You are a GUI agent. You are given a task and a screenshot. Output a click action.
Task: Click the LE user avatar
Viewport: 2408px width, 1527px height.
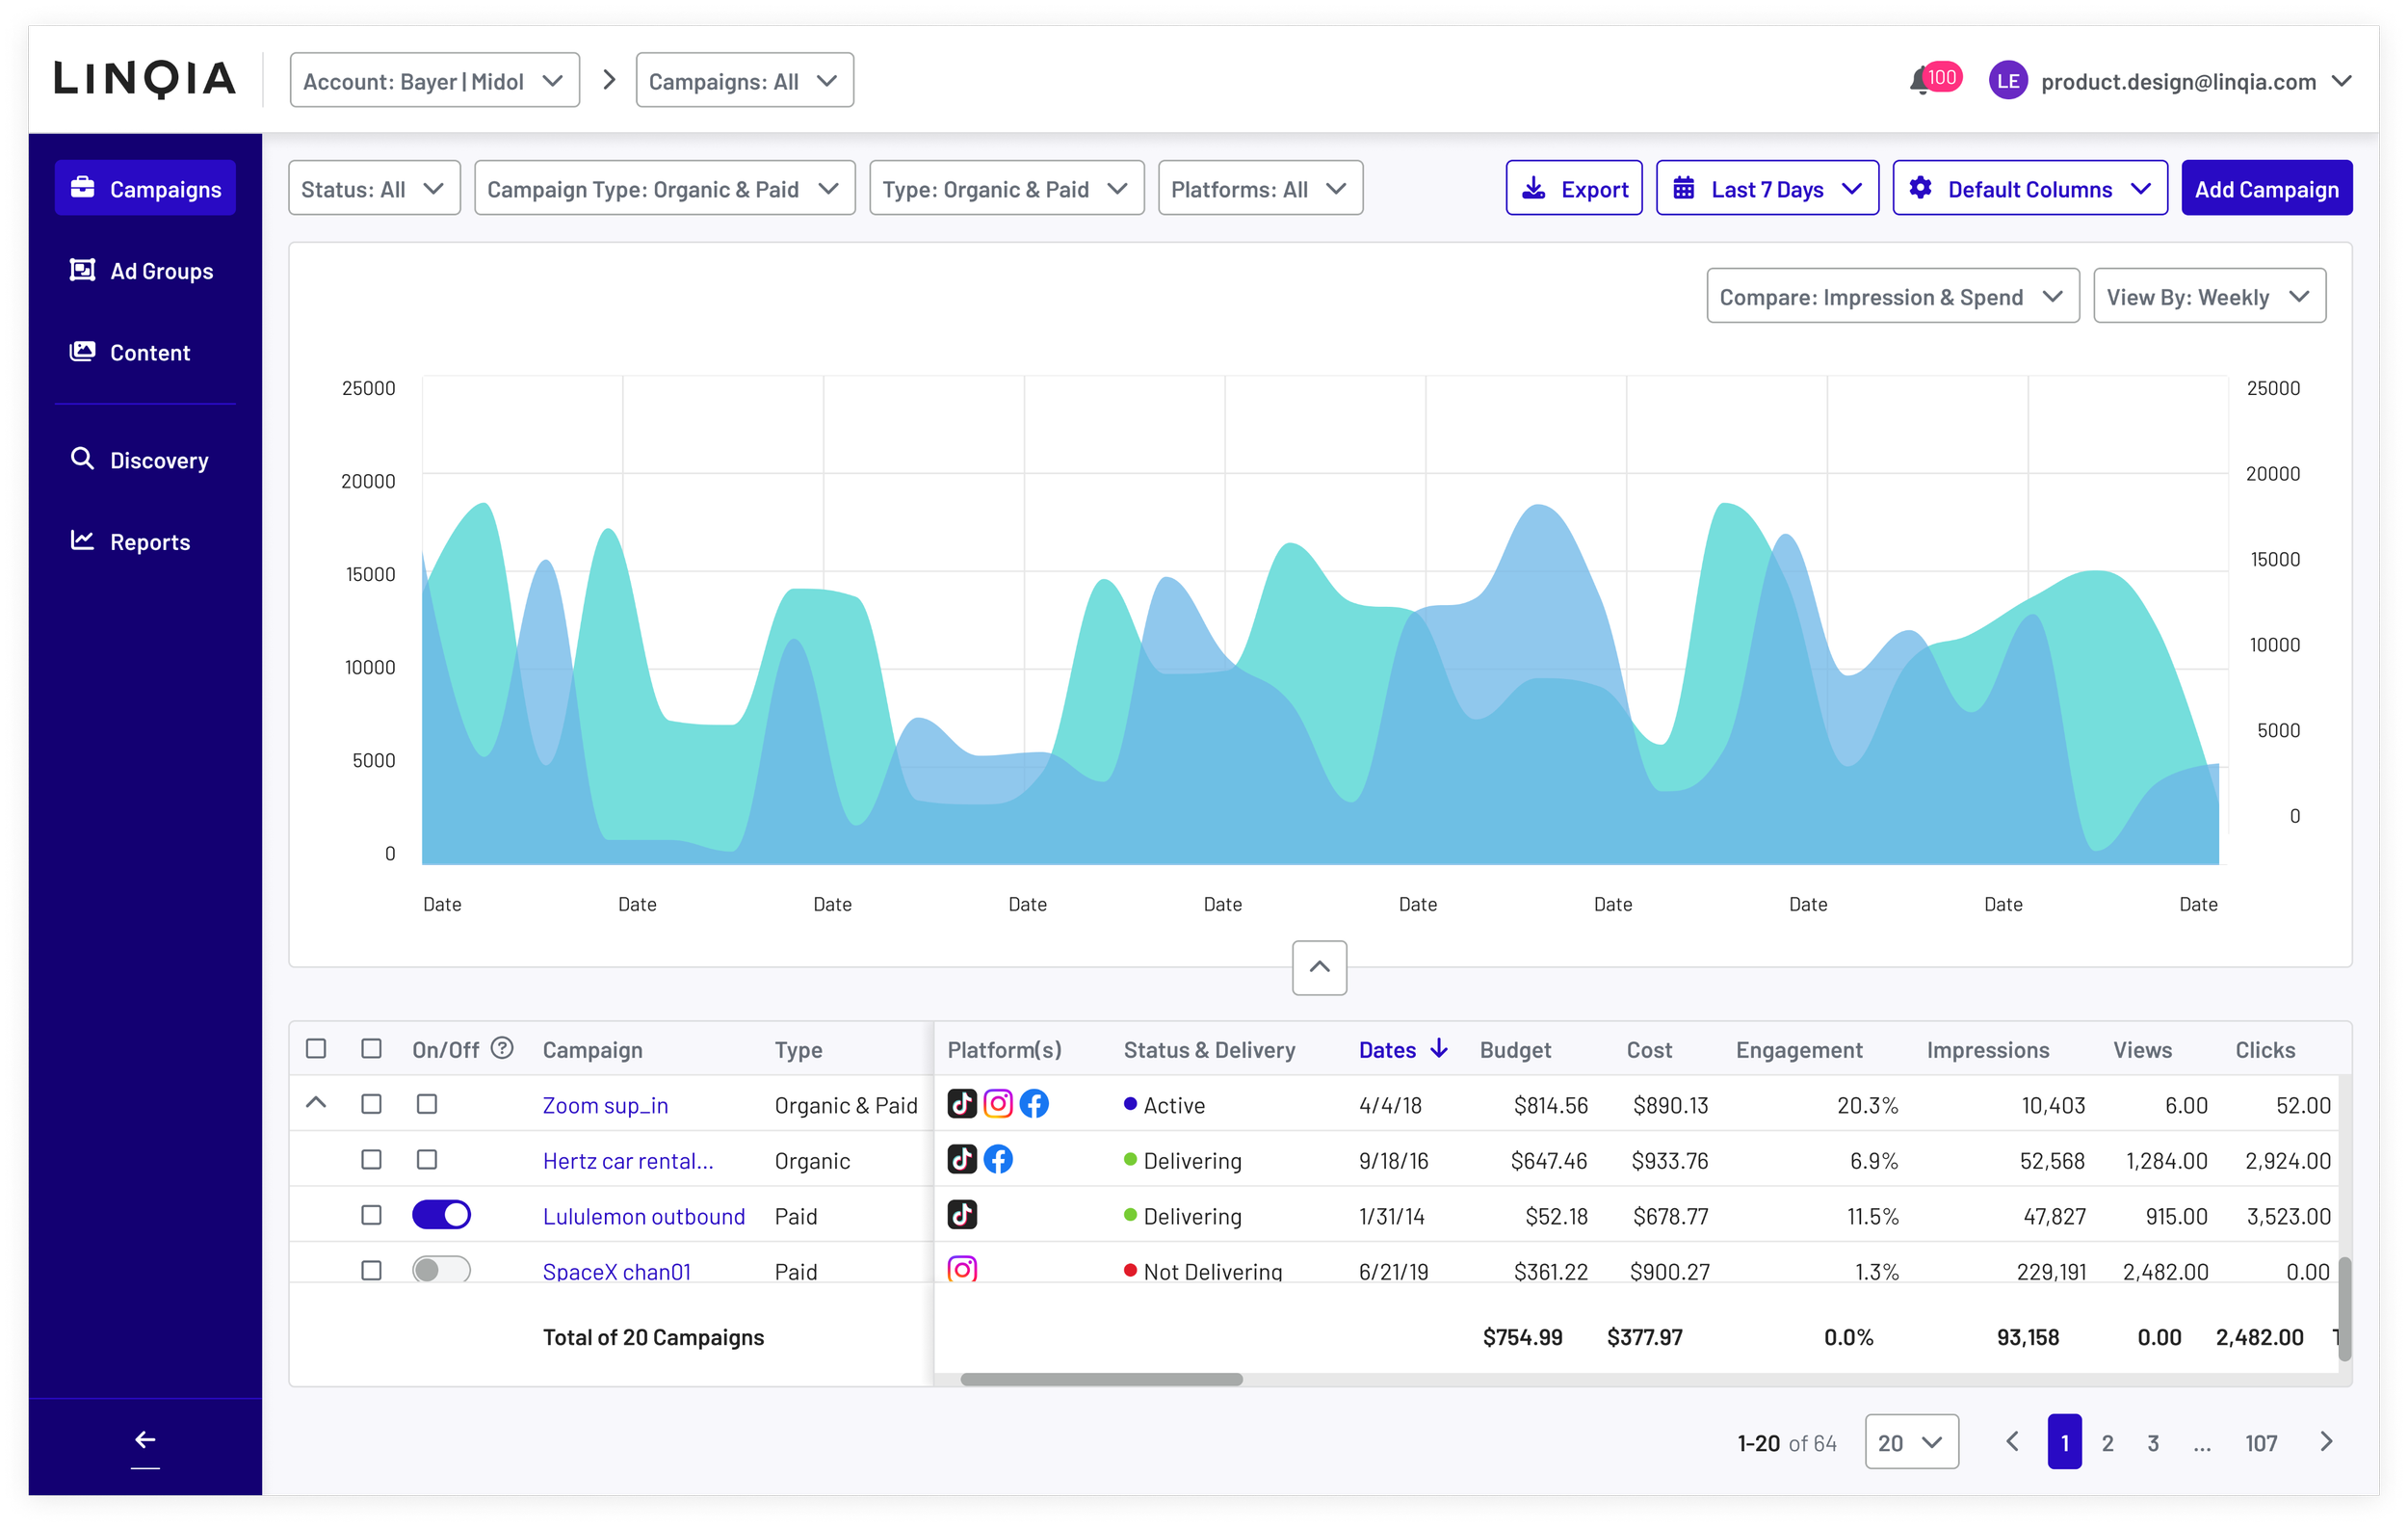[2008, 81]
